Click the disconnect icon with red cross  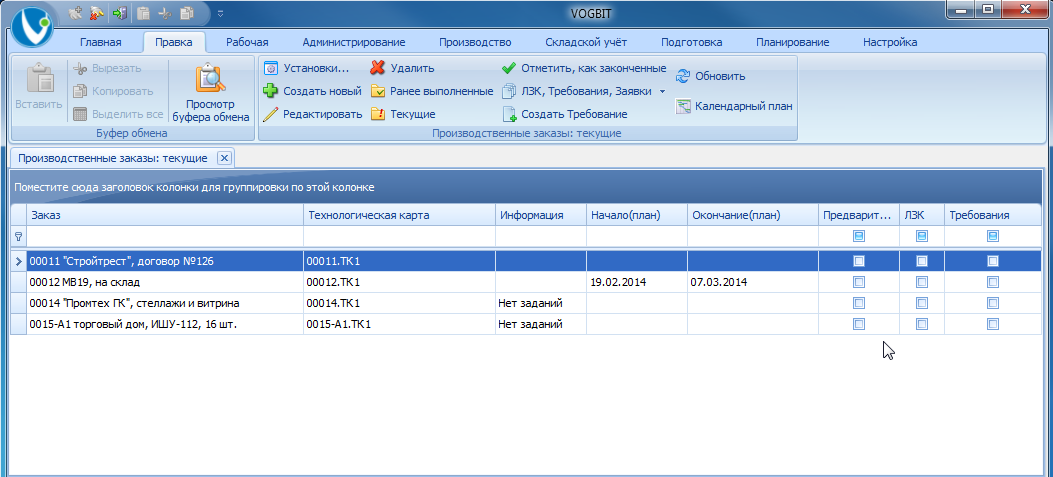(x=98, y=12)
